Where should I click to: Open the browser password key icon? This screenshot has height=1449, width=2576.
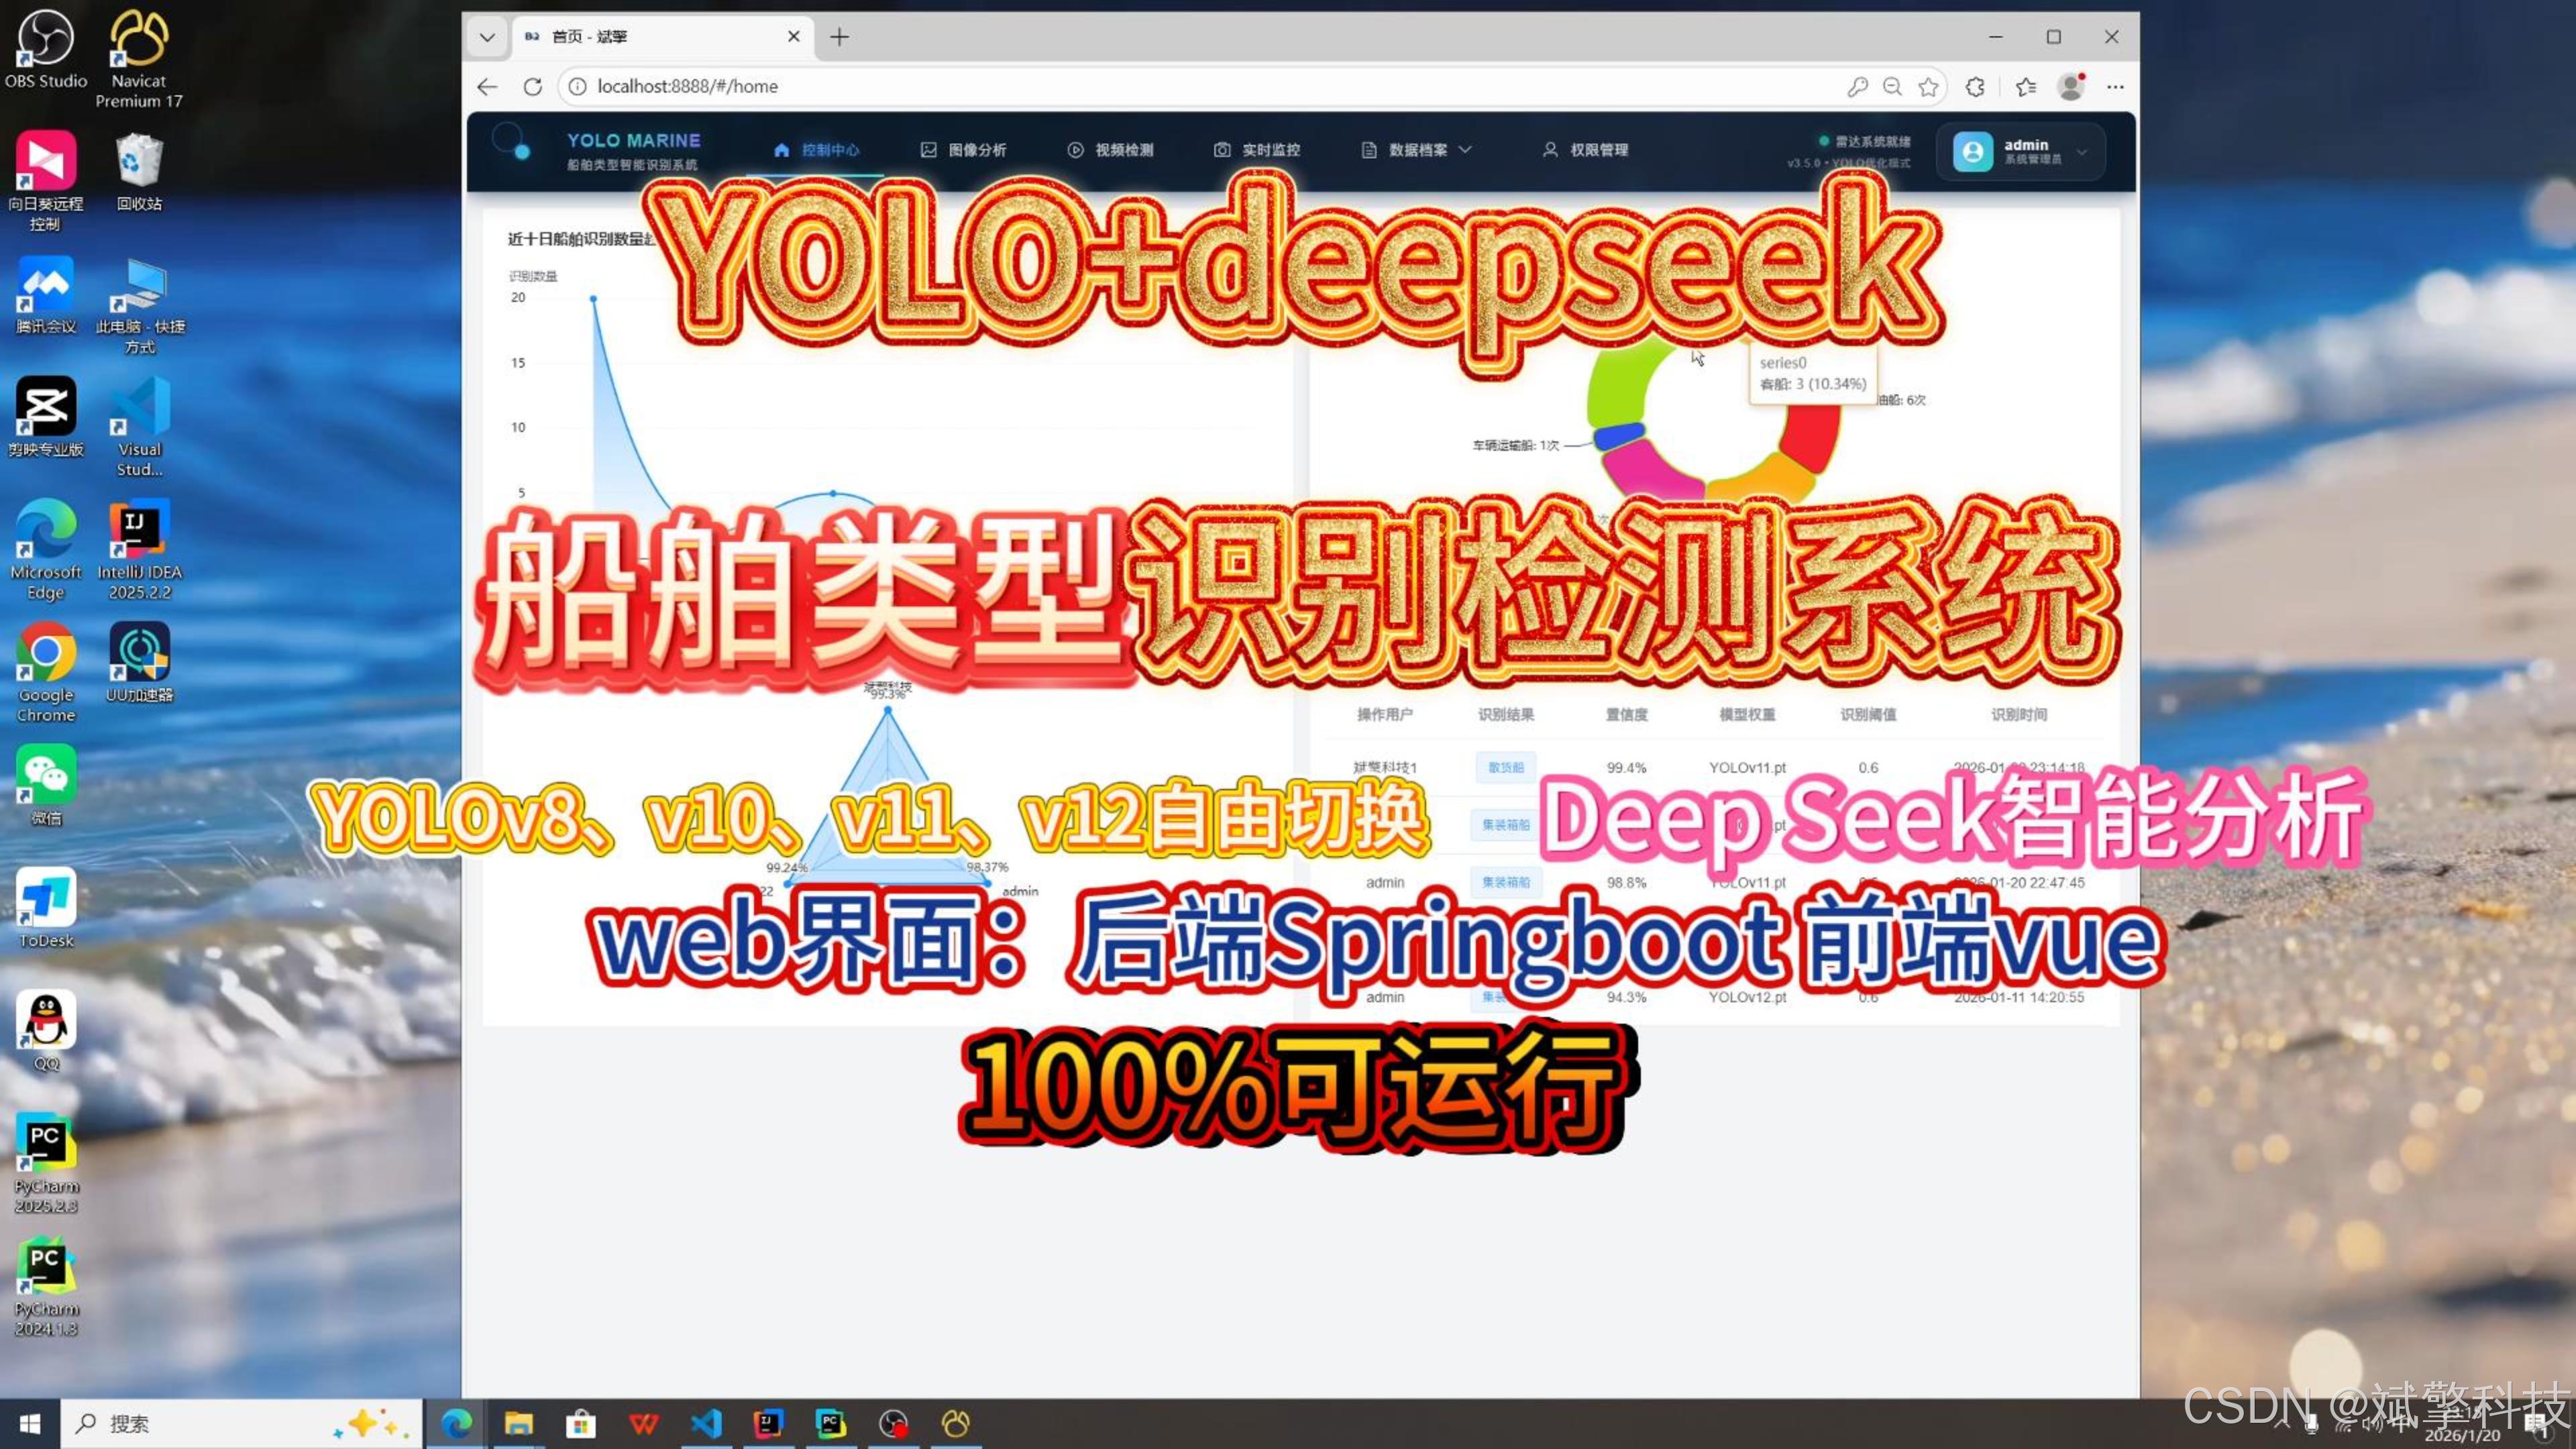(x=1857, y=87)
